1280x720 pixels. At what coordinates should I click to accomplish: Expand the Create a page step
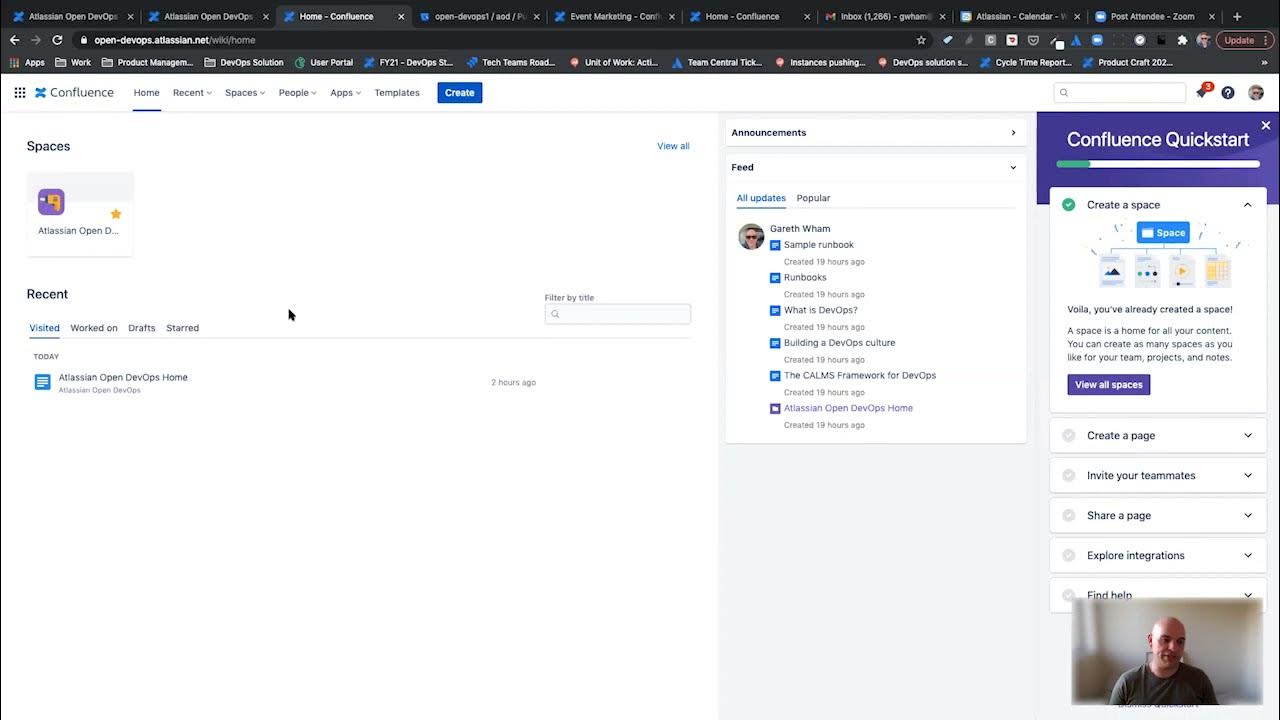[1158, 435]
